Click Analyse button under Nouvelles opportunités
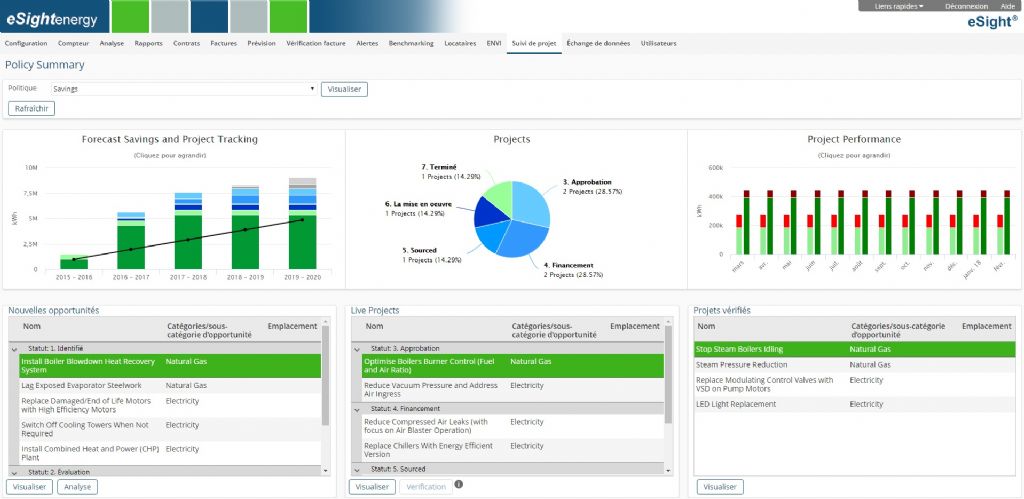Image resolution: width=1024 pixels, height=499 pixels. point(77,487)
